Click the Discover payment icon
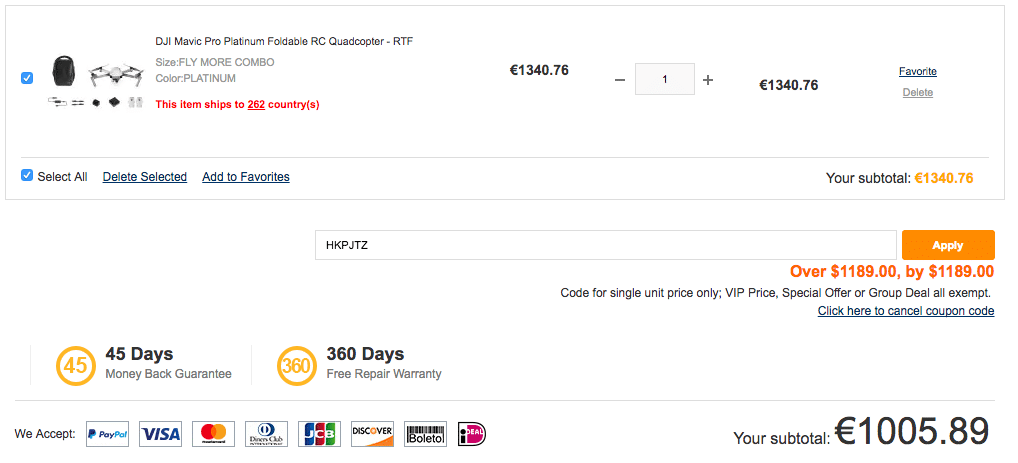This screenshot has width=1018, height=463. (x=372, y=434)
